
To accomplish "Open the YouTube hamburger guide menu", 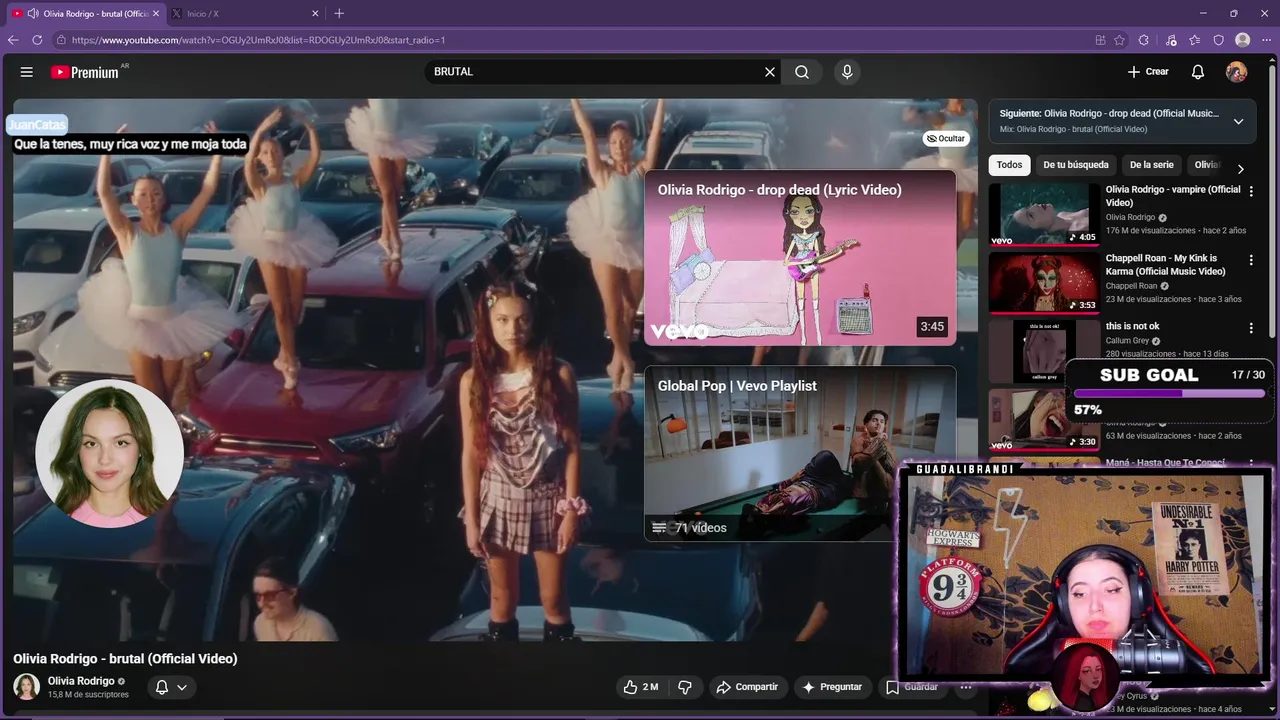I will click(27, 72).
